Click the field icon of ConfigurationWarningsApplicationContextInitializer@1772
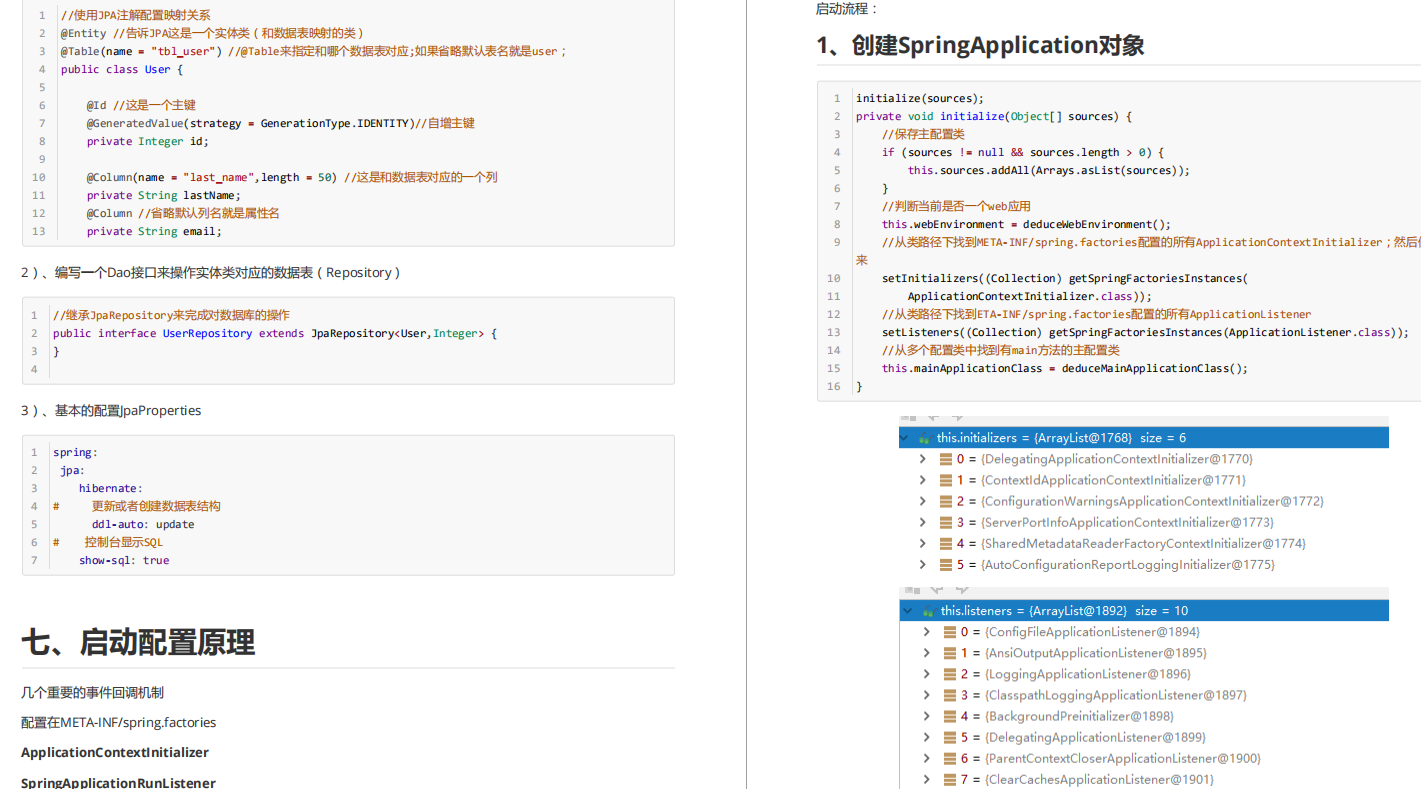 pyautogui.click(x=946, y=501)
